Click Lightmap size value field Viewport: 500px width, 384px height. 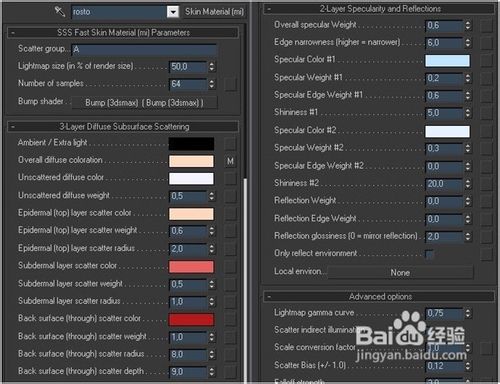point(188,67)
